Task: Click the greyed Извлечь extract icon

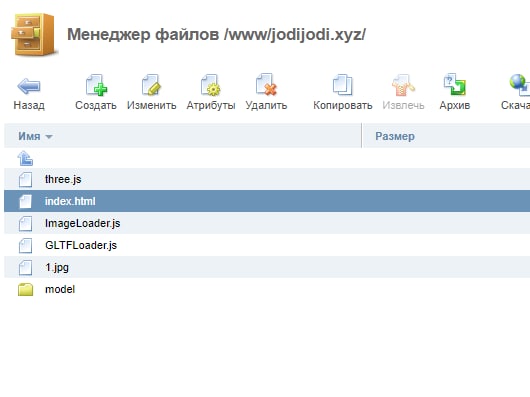Action: click(403, 85)
